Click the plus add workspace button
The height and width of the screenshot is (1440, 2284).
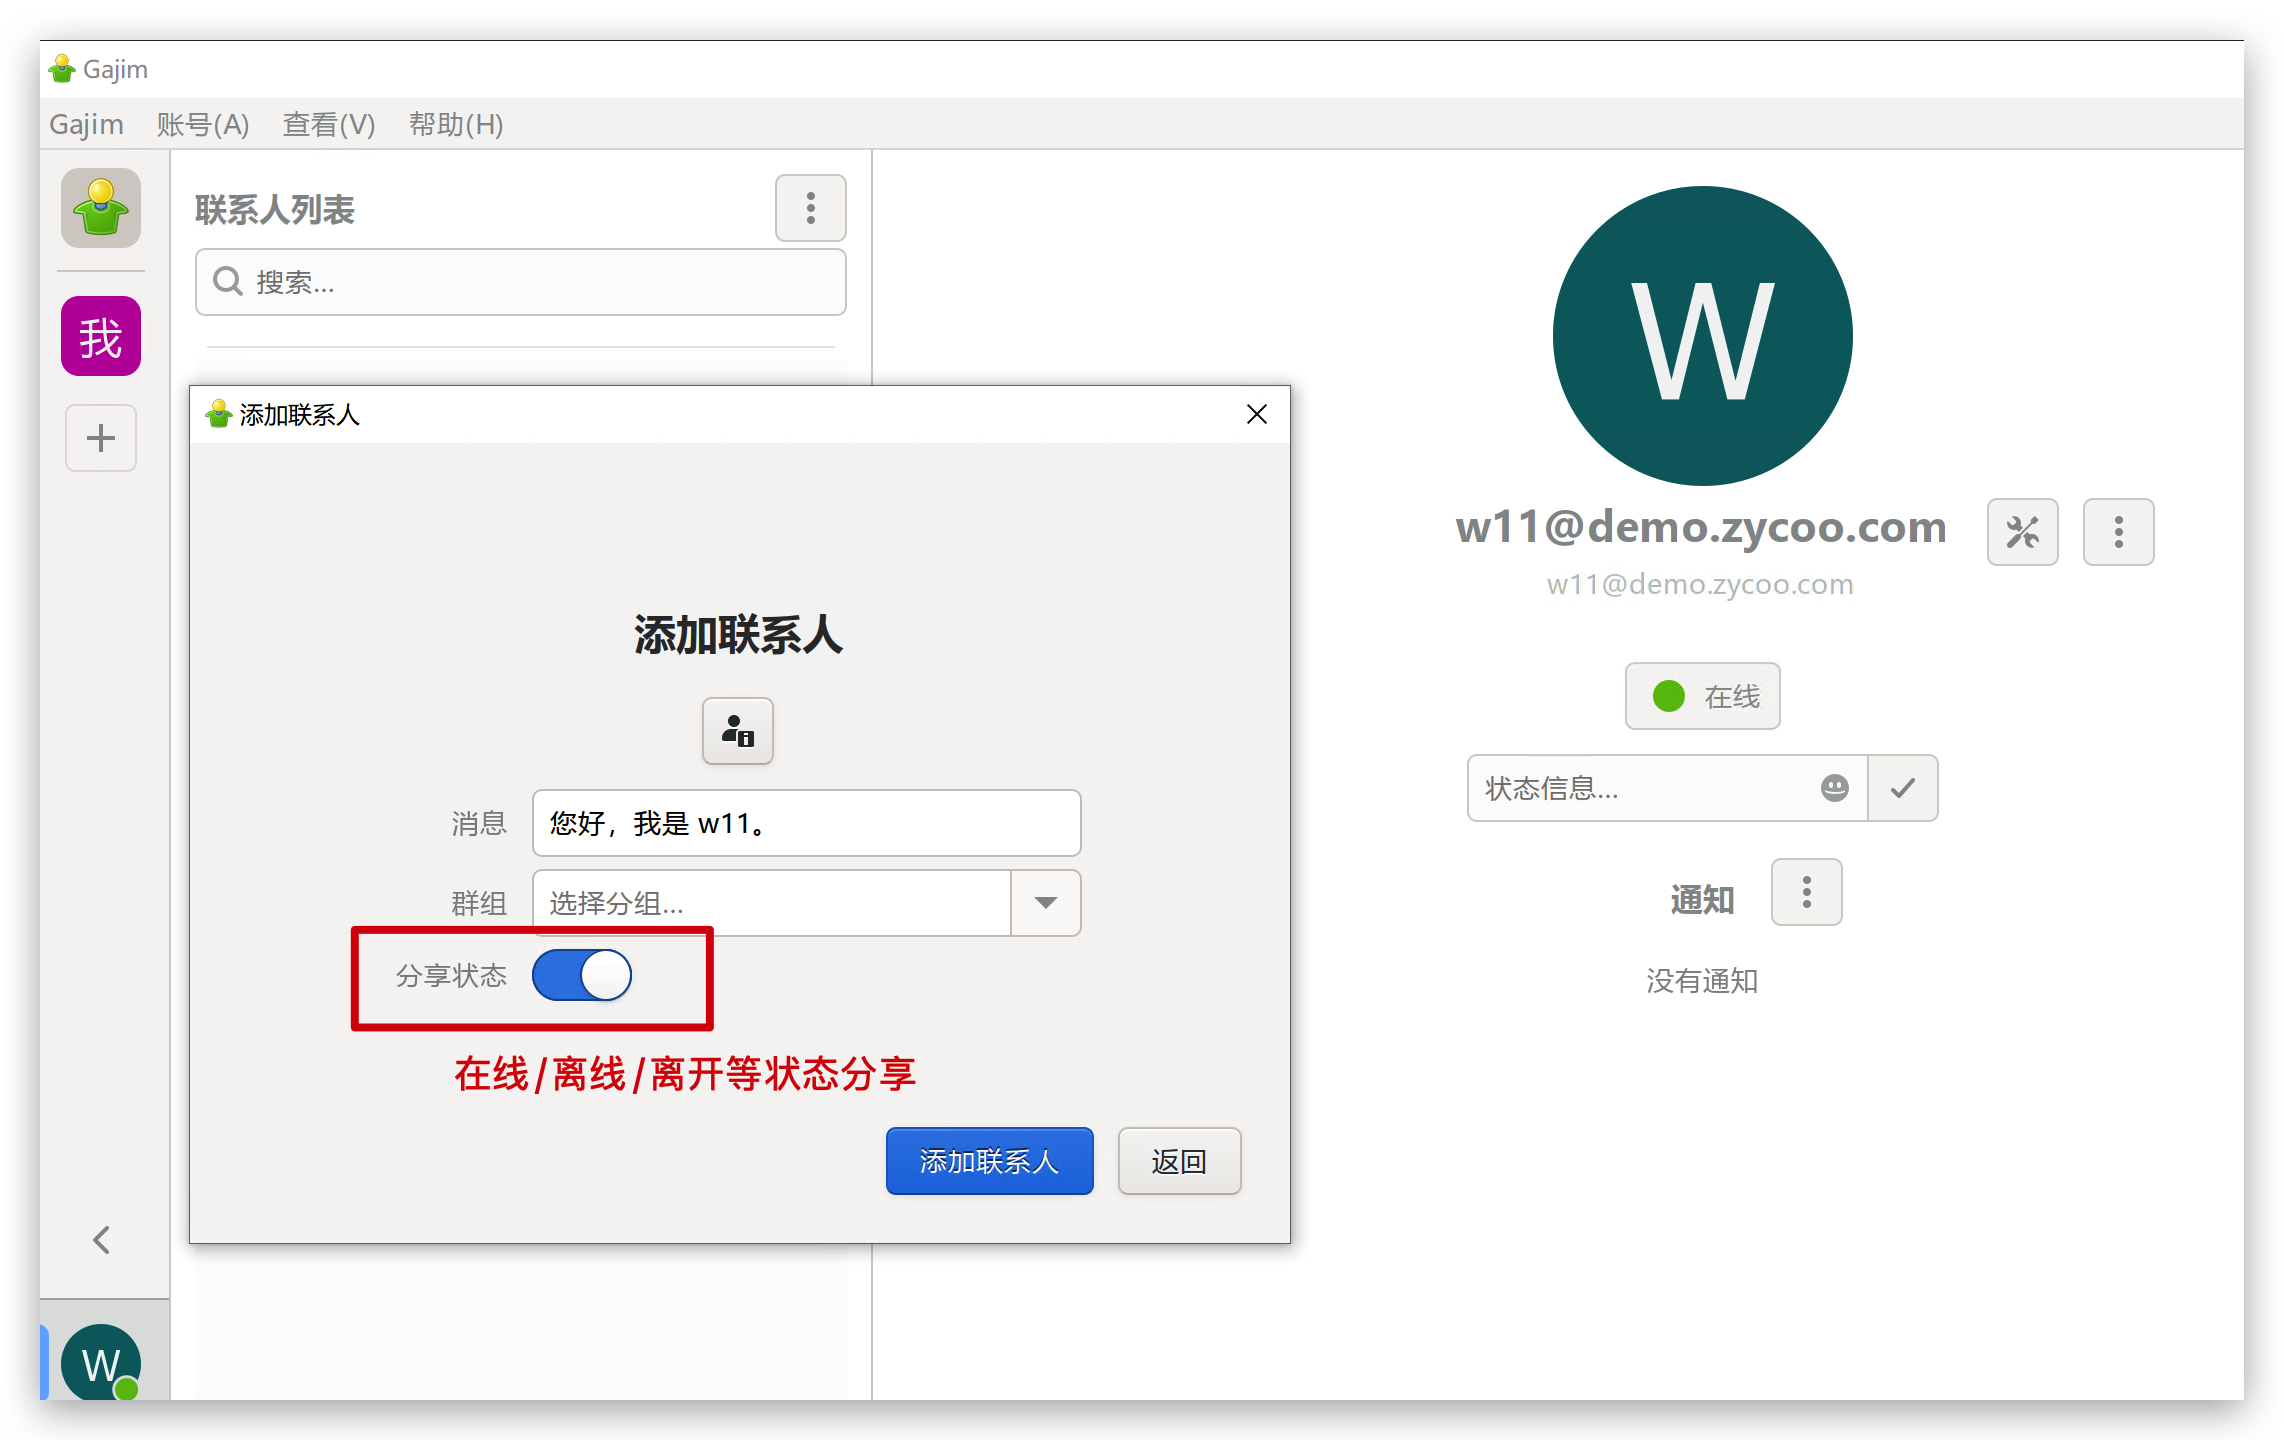101,438
